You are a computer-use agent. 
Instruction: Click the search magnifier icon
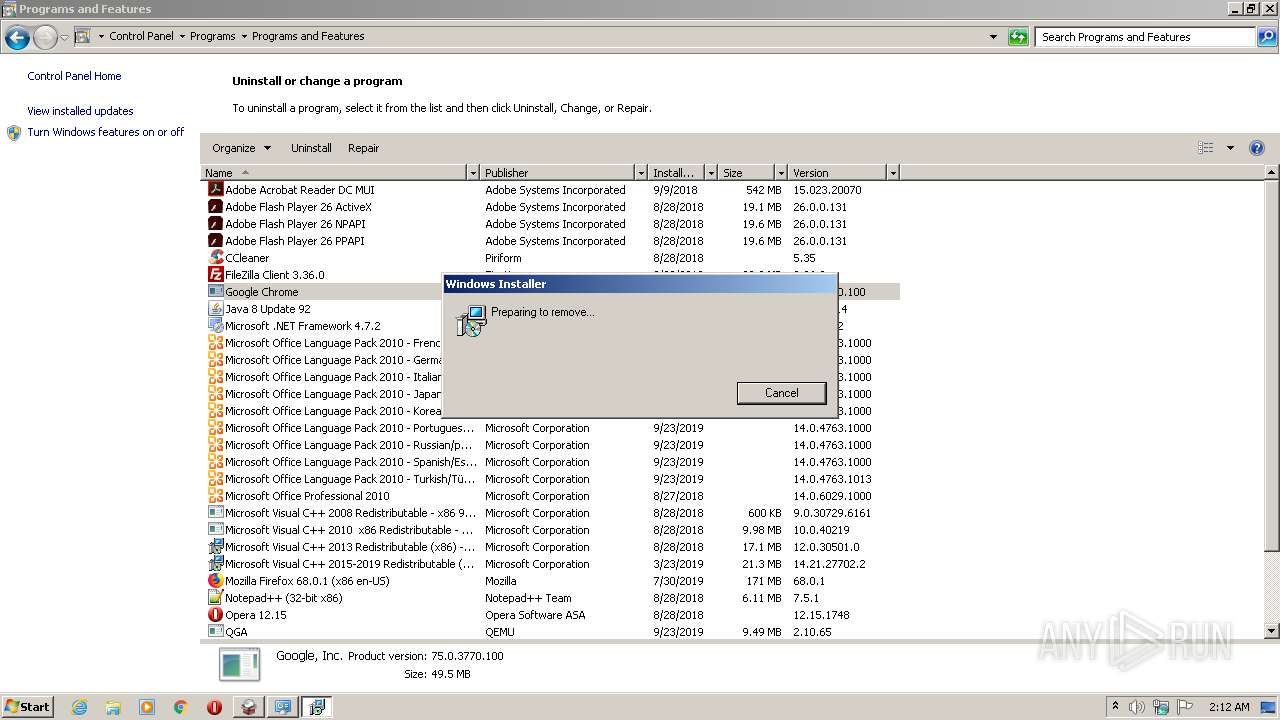(1267, 37)
